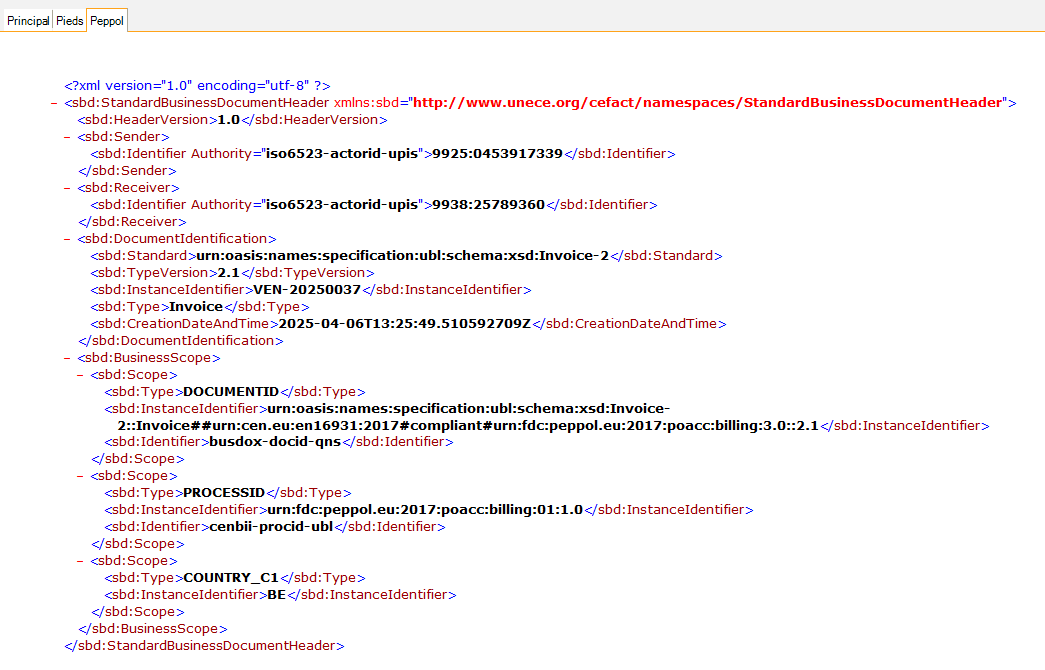The height and width of the screenshot is (670, 1045).
Task: Select the Peppol tab
Action: point(107,20)
